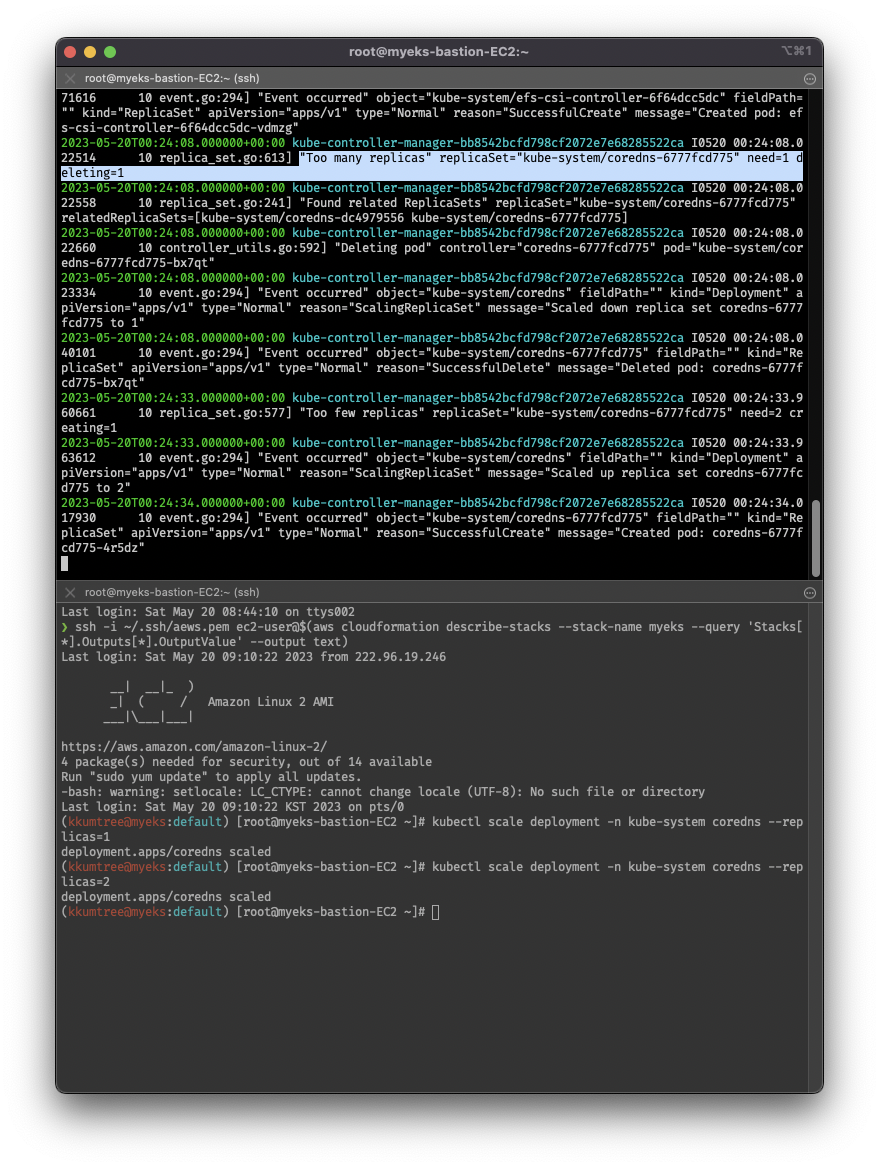Click the green zoom window button
The image size is (879, 1167).
pyautogui.click(x=110, y=52)
